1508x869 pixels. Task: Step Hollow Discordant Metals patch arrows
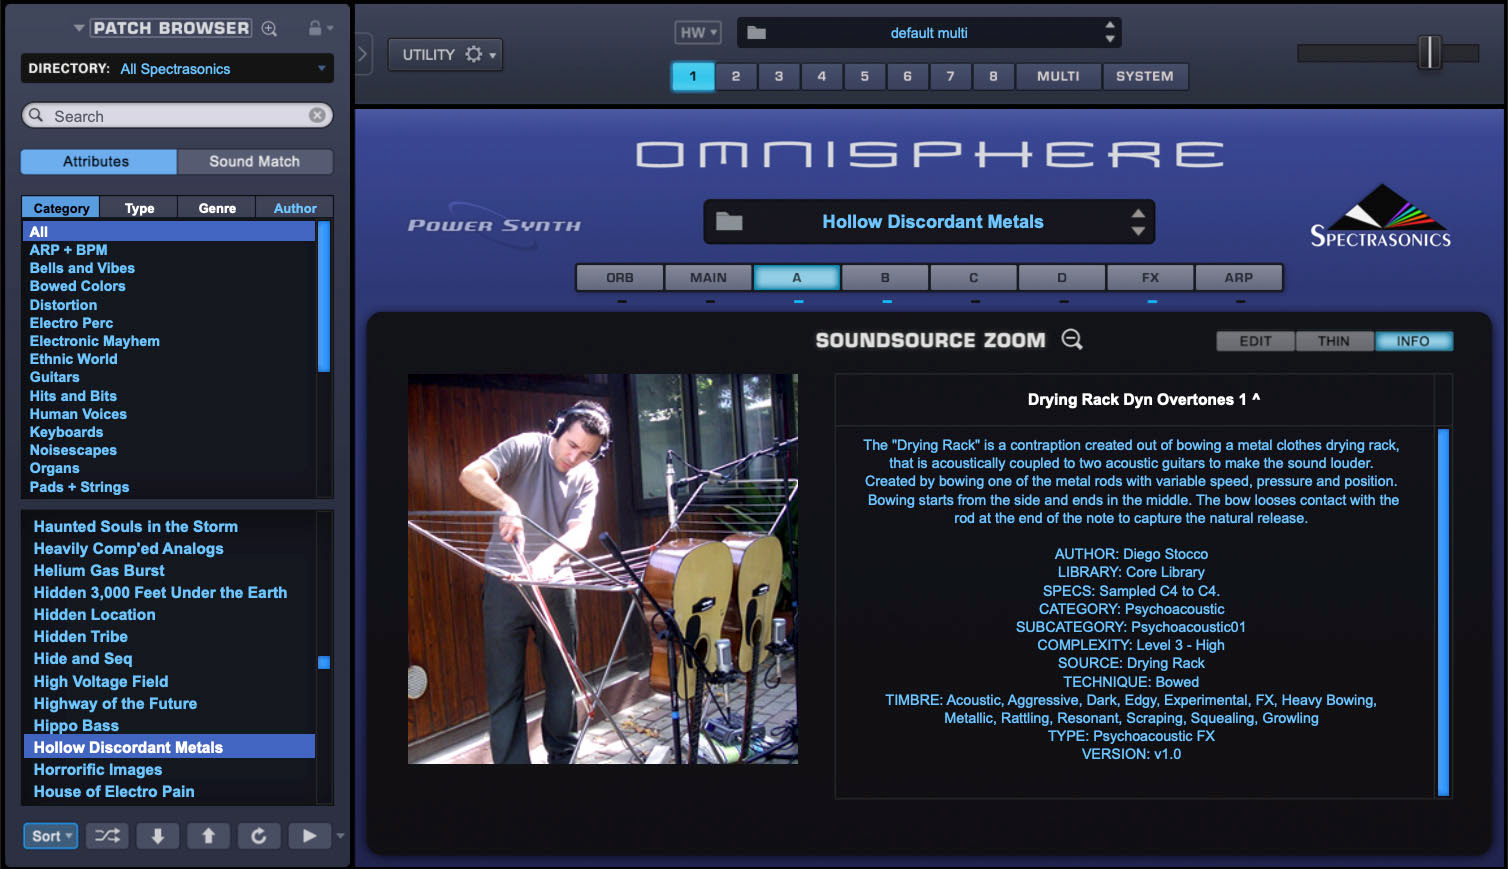1138,222
